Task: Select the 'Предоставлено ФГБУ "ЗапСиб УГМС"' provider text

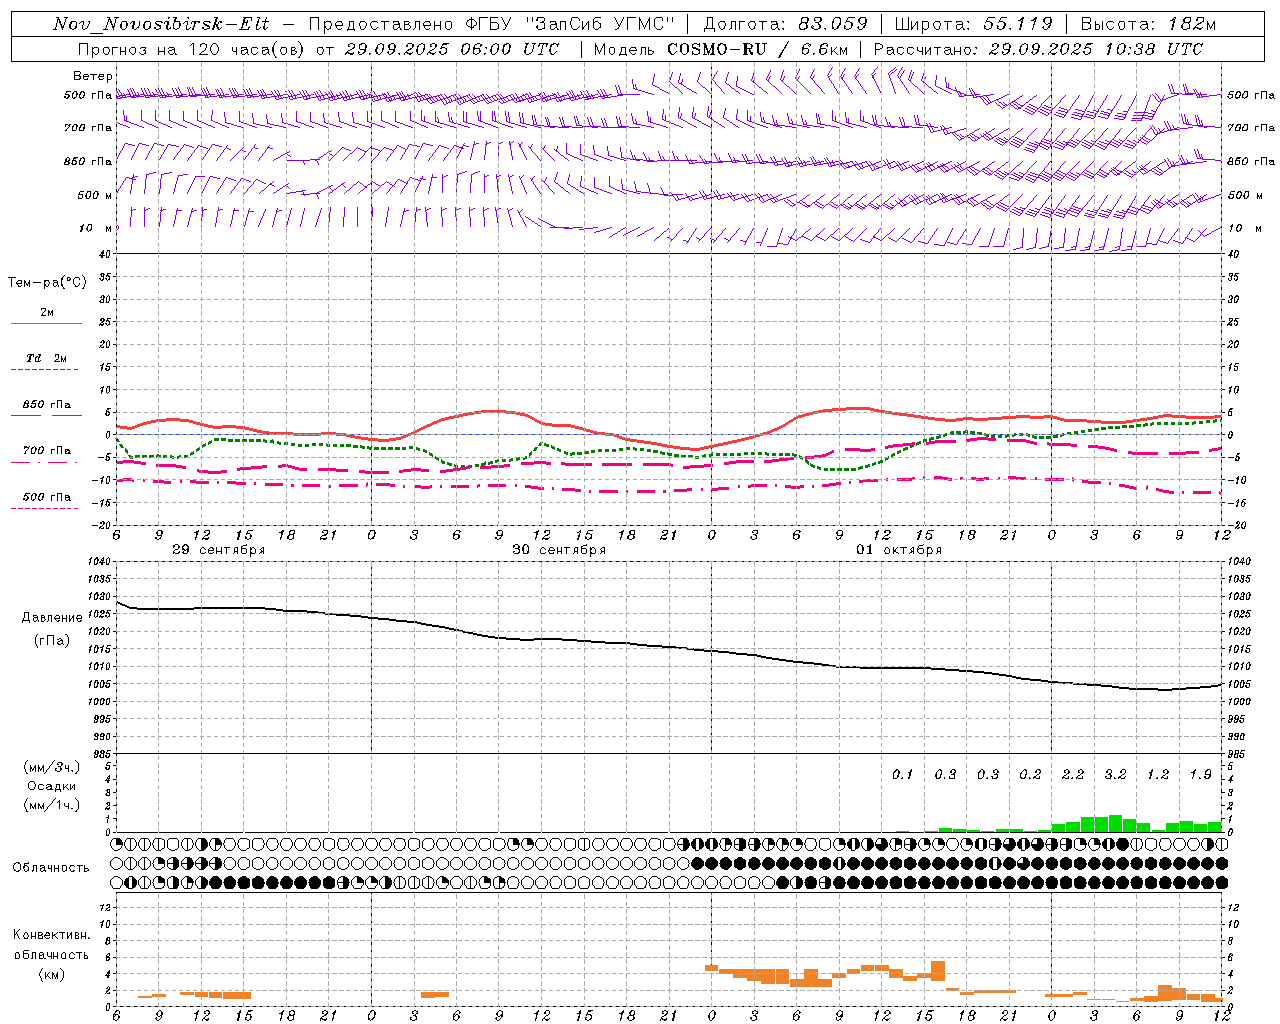Action: coord(492,24)
